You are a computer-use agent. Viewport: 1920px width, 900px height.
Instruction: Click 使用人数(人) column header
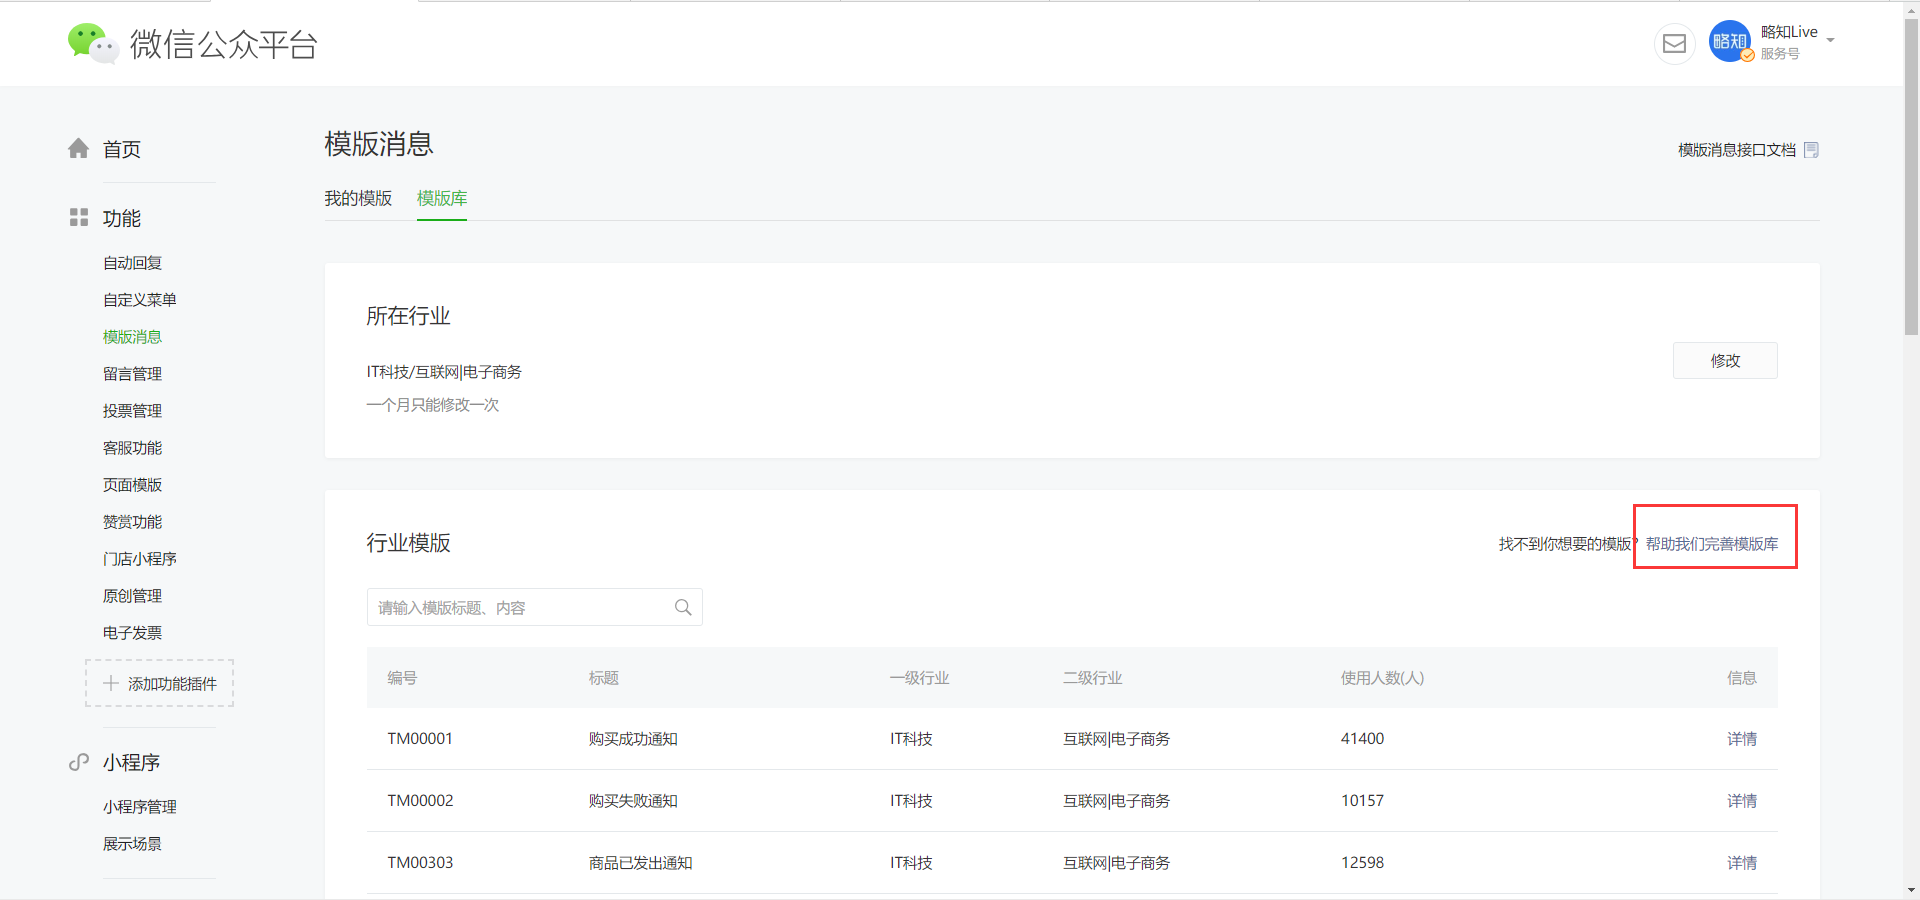(x=1383, y=678)
